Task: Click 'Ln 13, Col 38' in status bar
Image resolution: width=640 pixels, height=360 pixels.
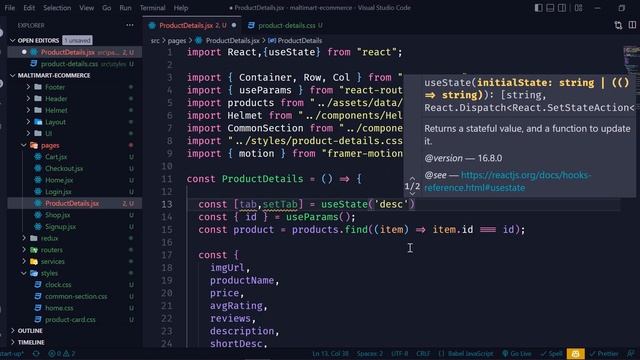Action: click(x=330, y=354)
